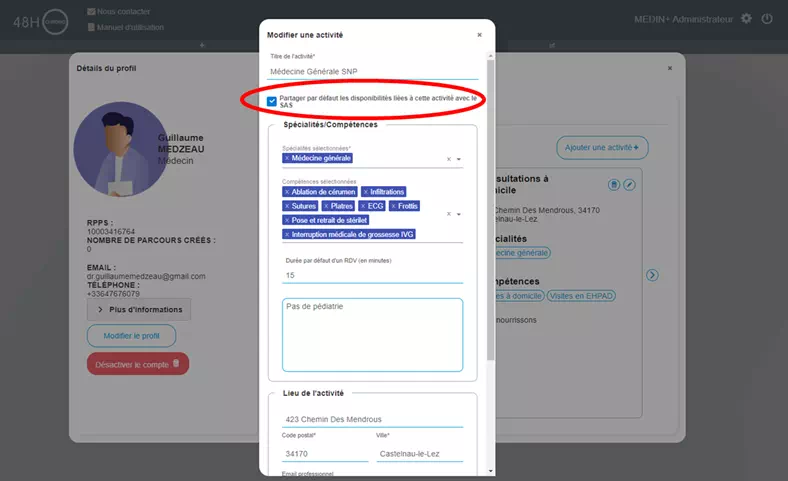The height and width of the screenshot is (481, 788).
Task: Click Modifier le profil button
Action: tap(131, 336)
